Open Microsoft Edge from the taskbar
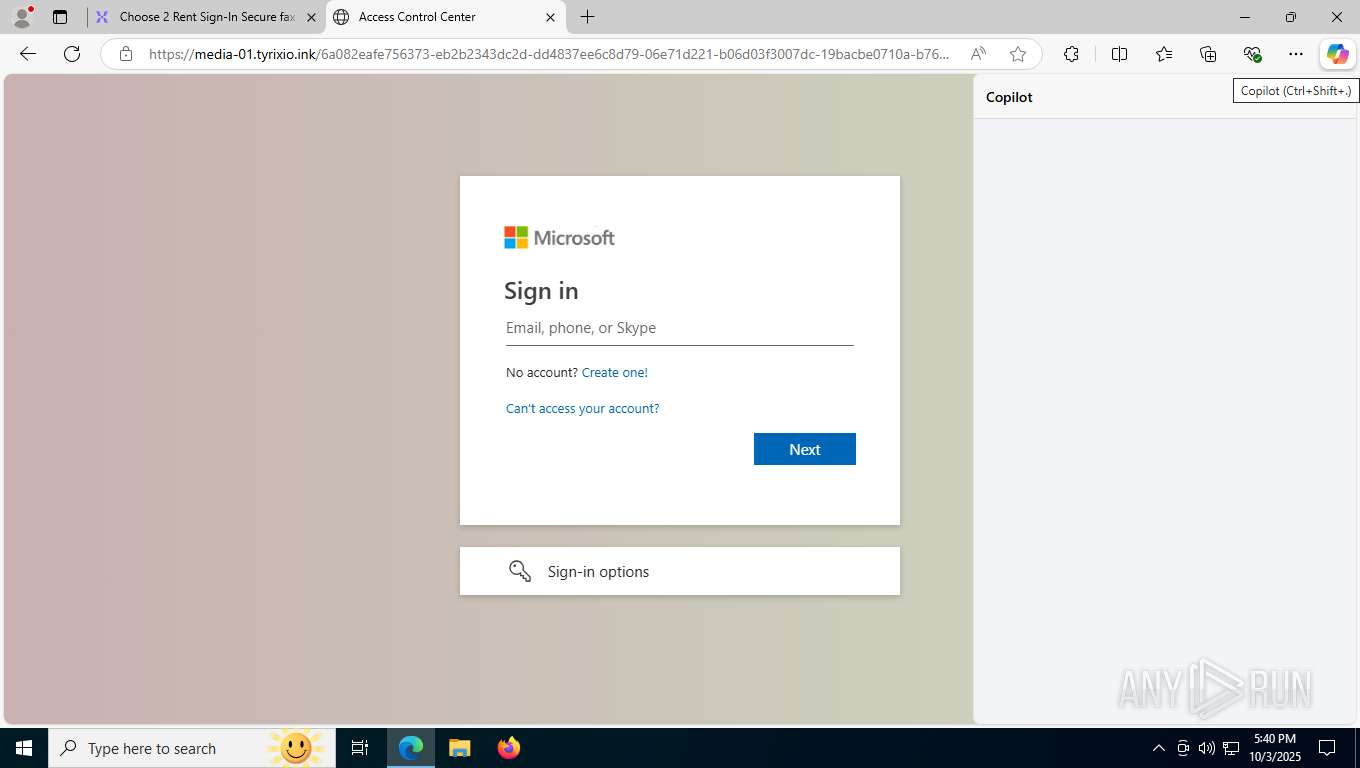 tap(411, 748)
